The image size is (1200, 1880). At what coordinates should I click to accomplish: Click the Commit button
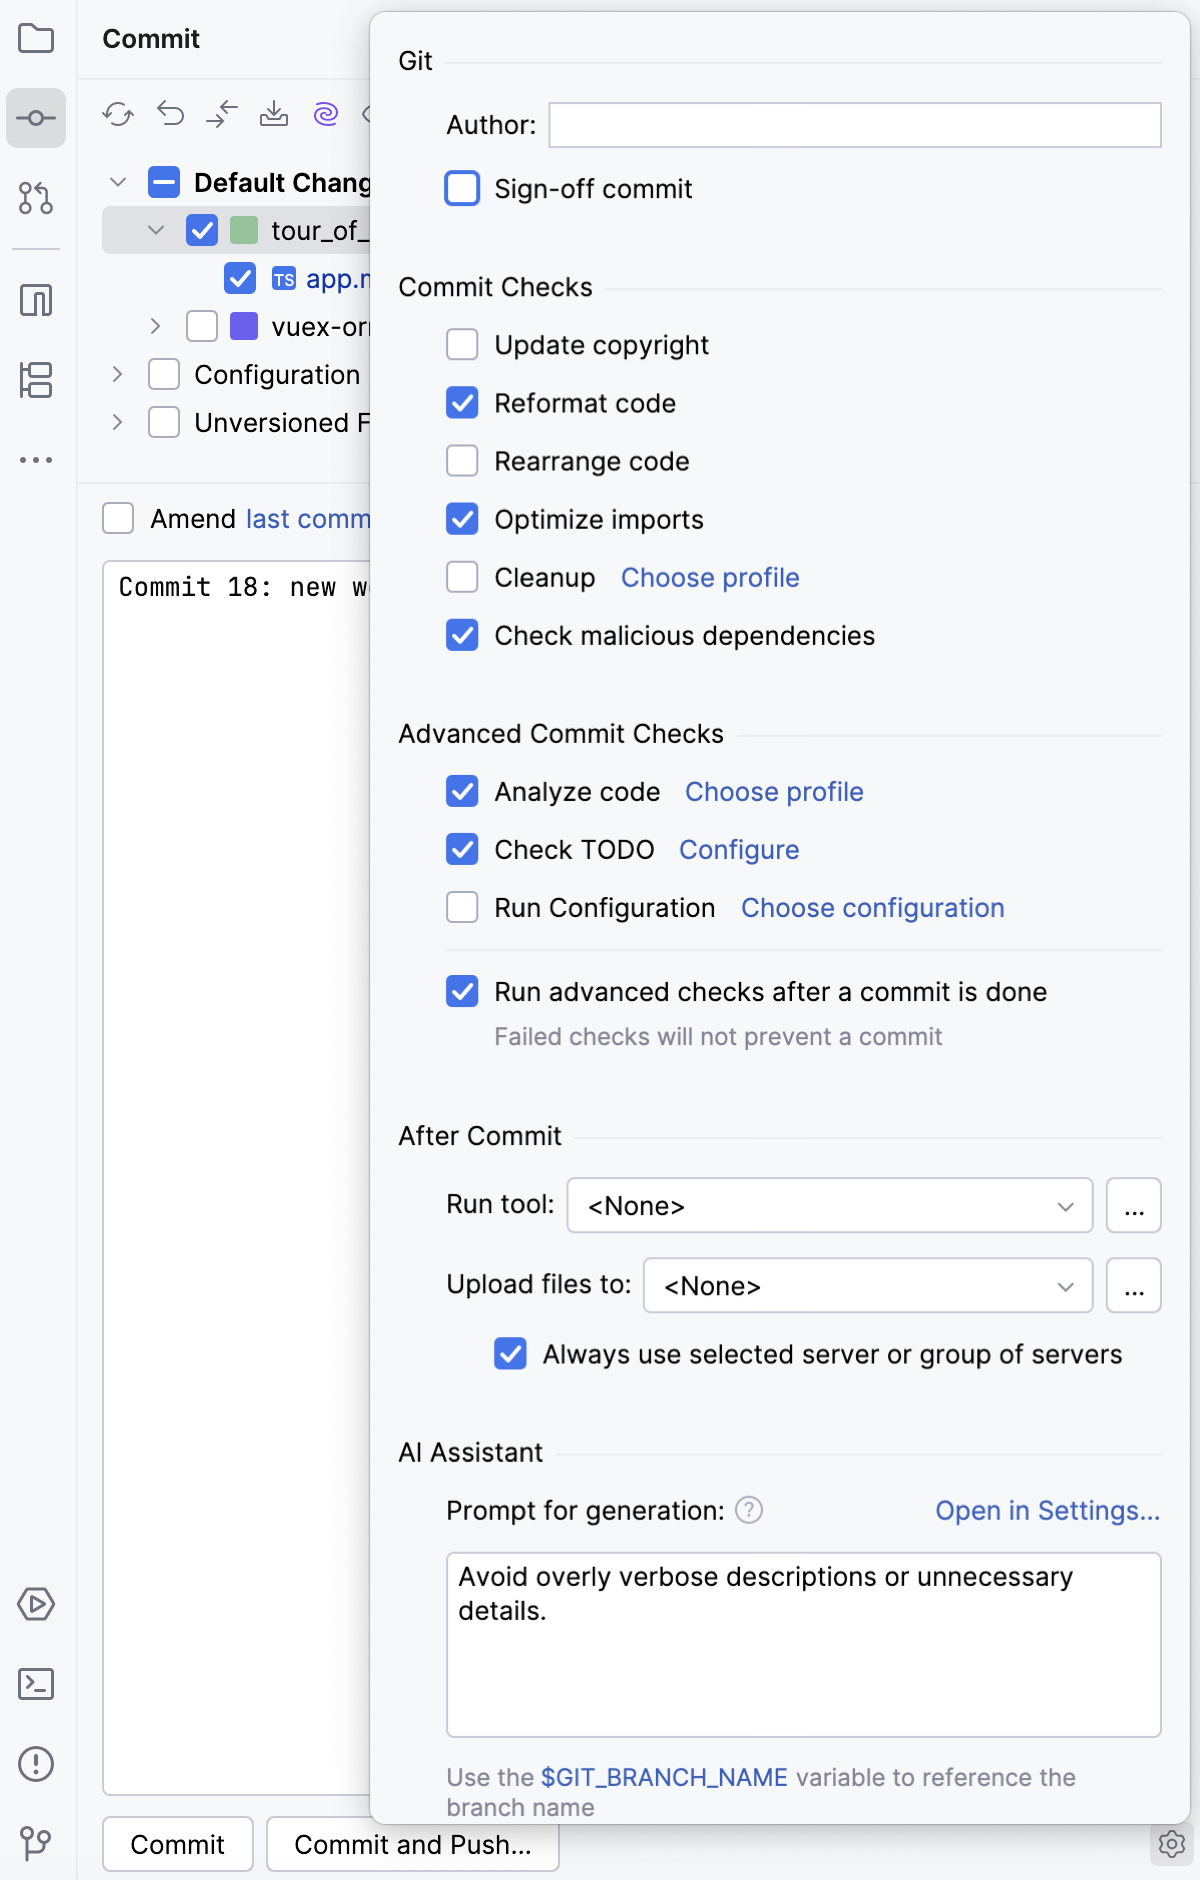(178, 1844)
